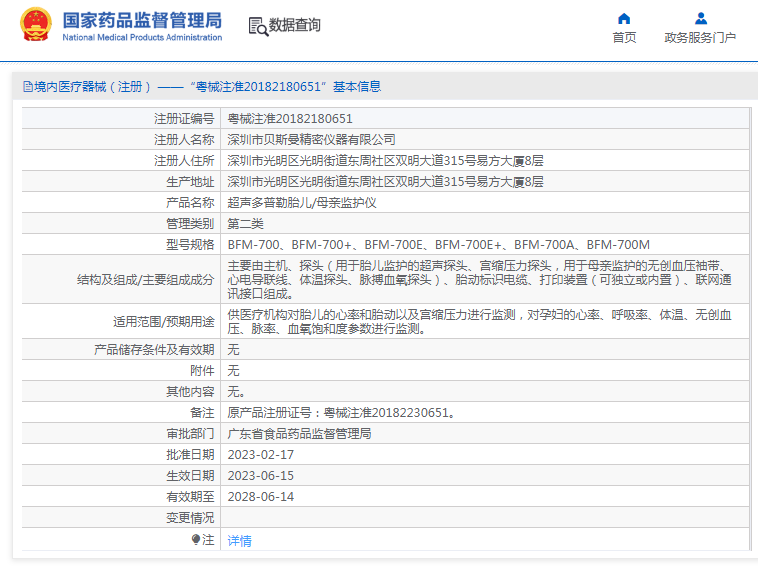Click the 适用范围/预期用途 label
This screenshot has height=570, width=758.
pyautogui.click(x=163, y=322)
